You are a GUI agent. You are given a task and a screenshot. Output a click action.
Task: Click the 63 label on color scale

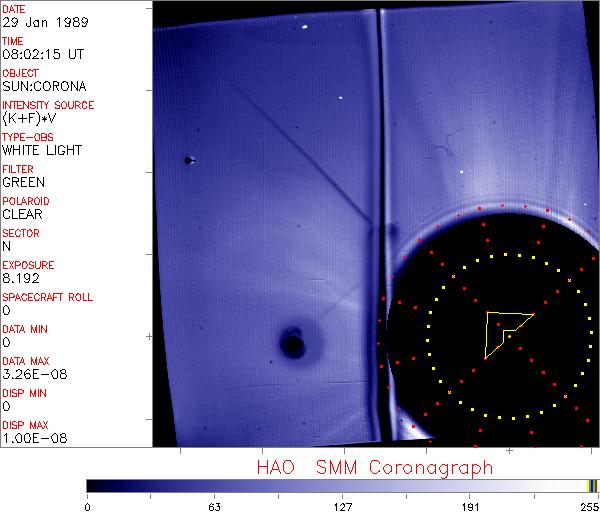point(215,507)
